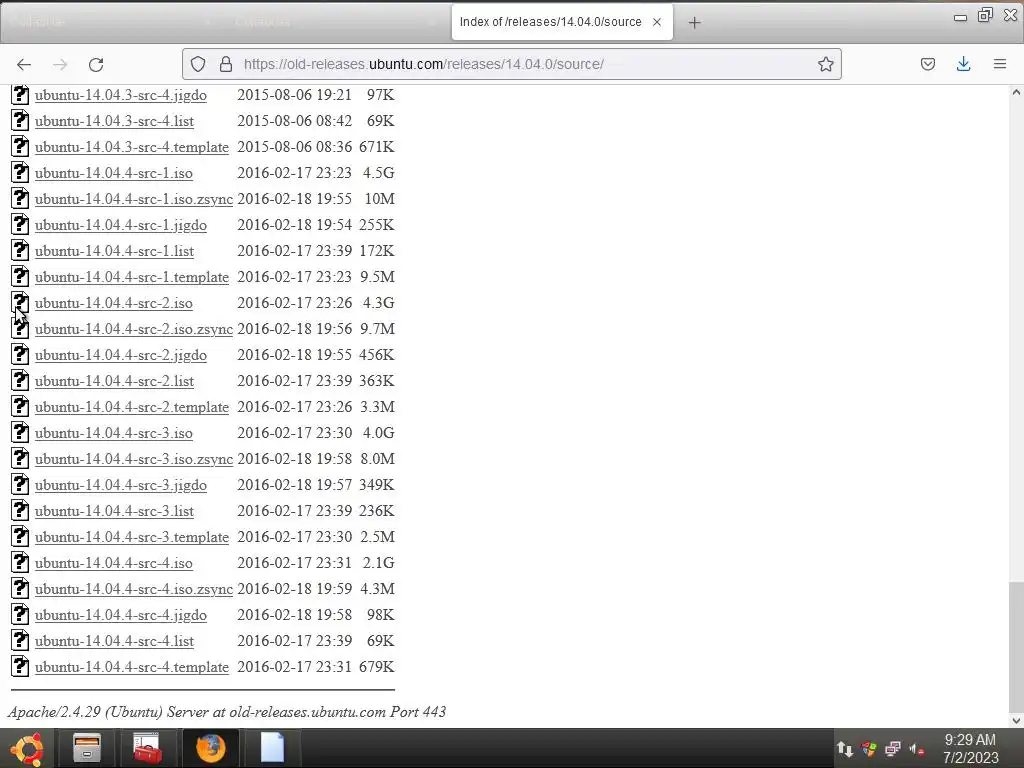Open file manager drawer taskbar icon

[x=86, y=748]
